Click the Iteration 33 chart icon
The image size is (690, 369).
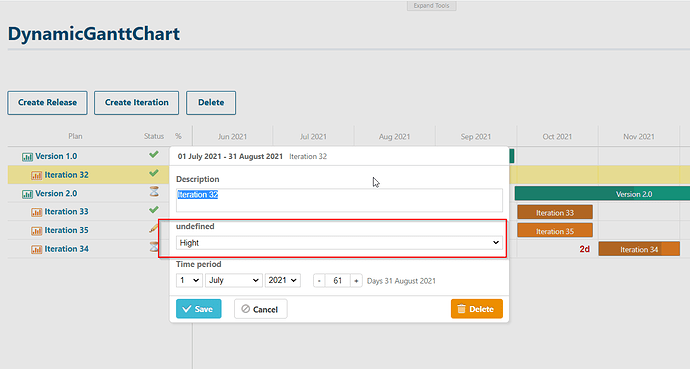pos(37,212)
